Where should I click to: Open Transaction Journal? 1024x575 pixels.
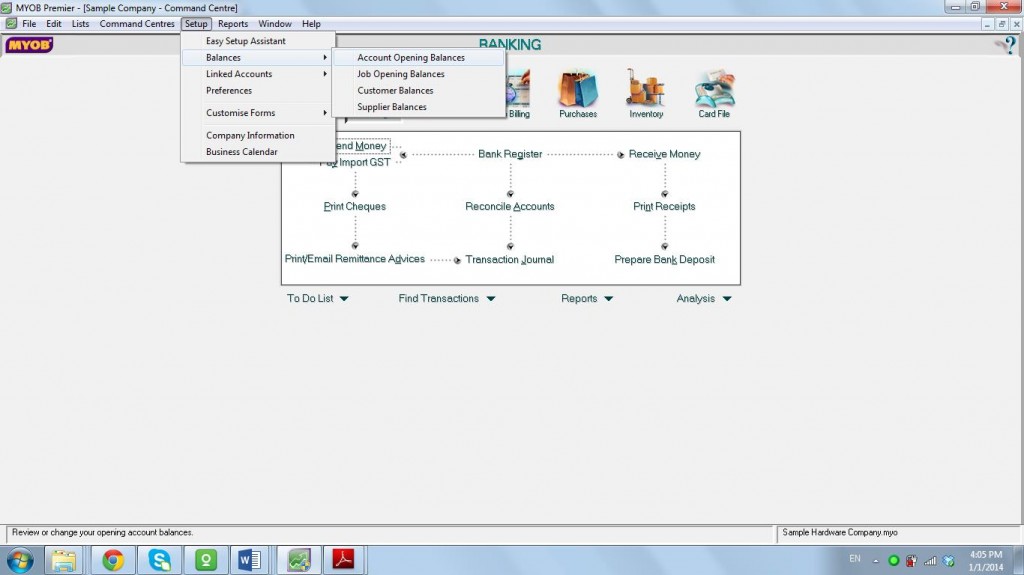coord(510,259)
